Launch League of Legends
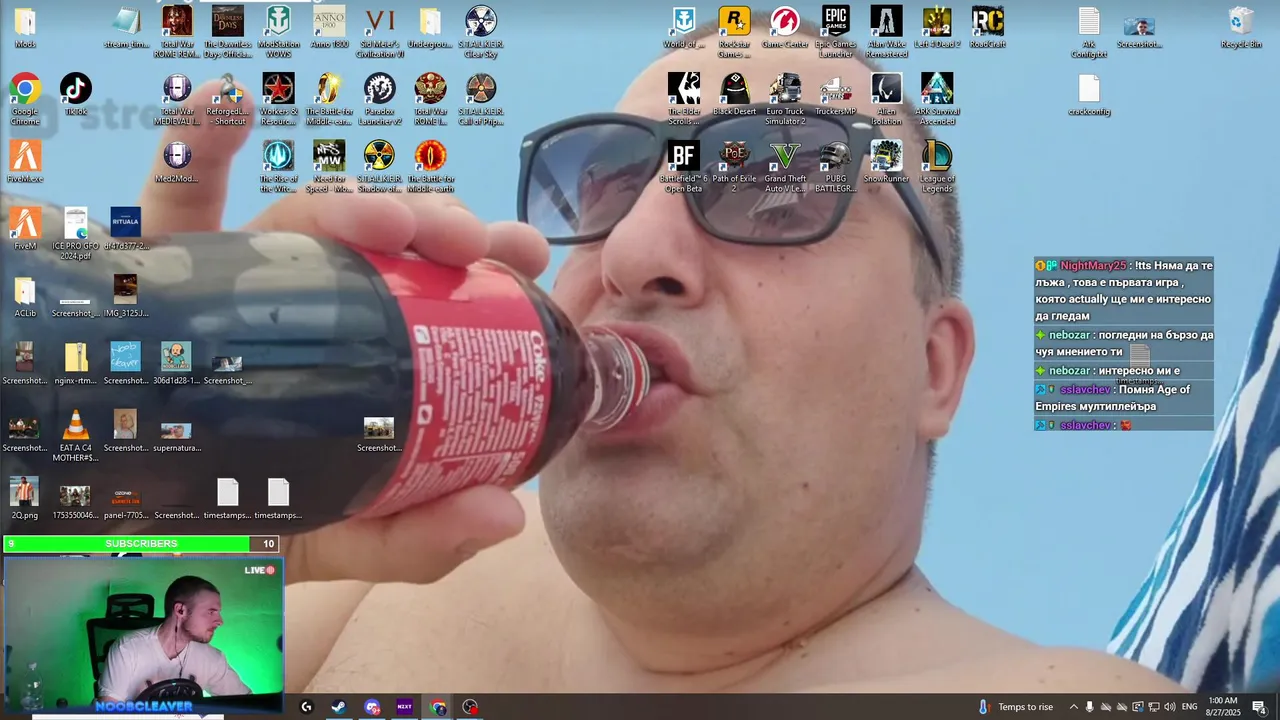 click(937, 166)
